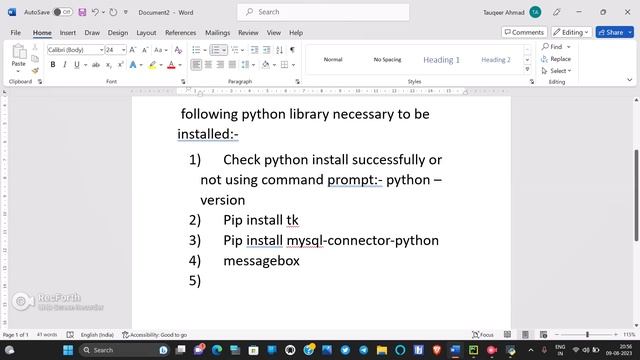
Task: Click the Replace button
Action: (556, 59)
